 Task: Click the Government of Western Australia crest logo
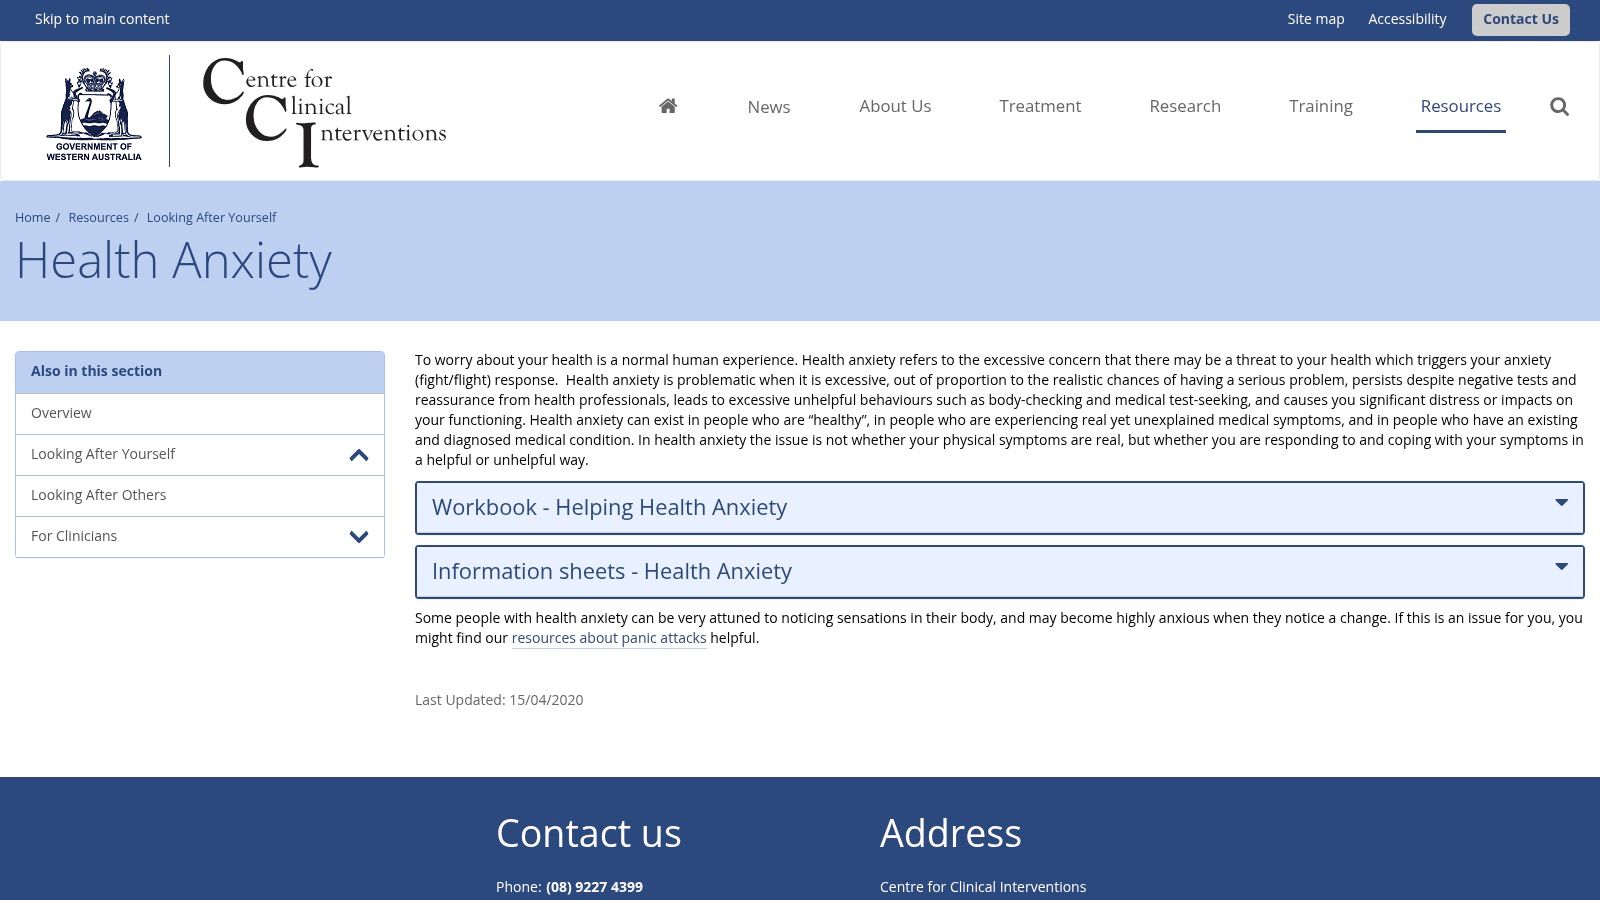coord(94,113)
